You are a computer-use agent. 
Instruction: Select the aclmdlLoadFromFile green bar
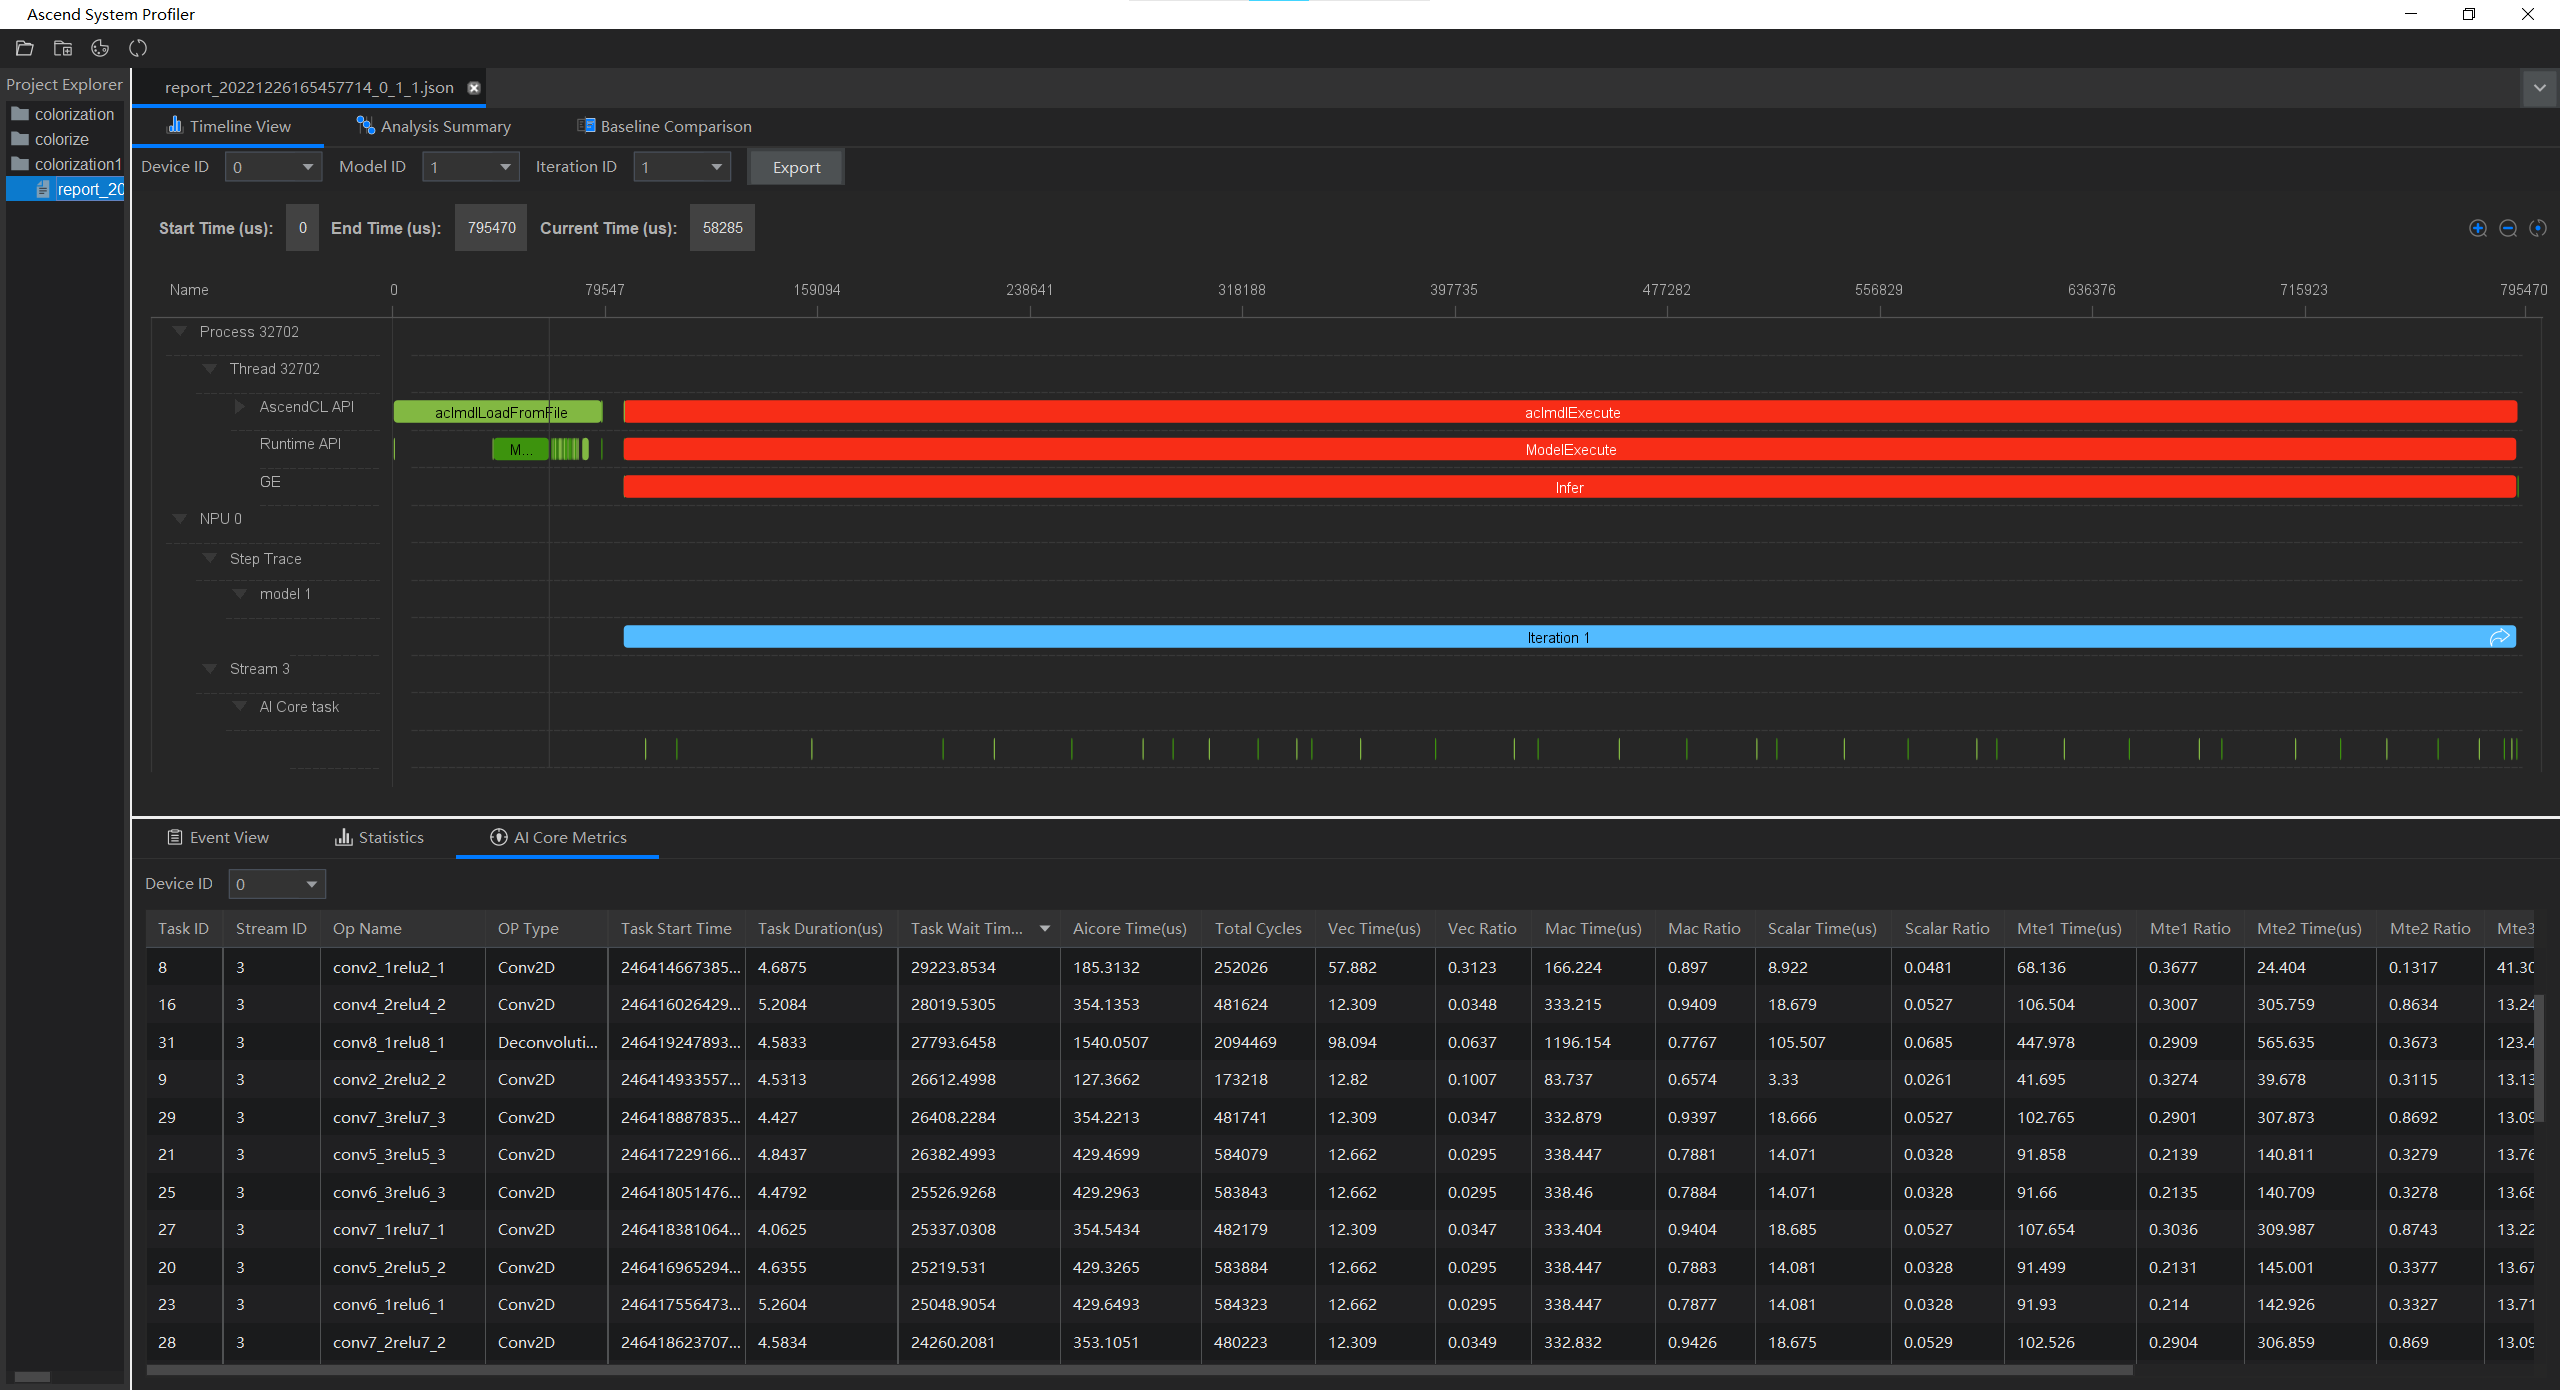[498, 412]
